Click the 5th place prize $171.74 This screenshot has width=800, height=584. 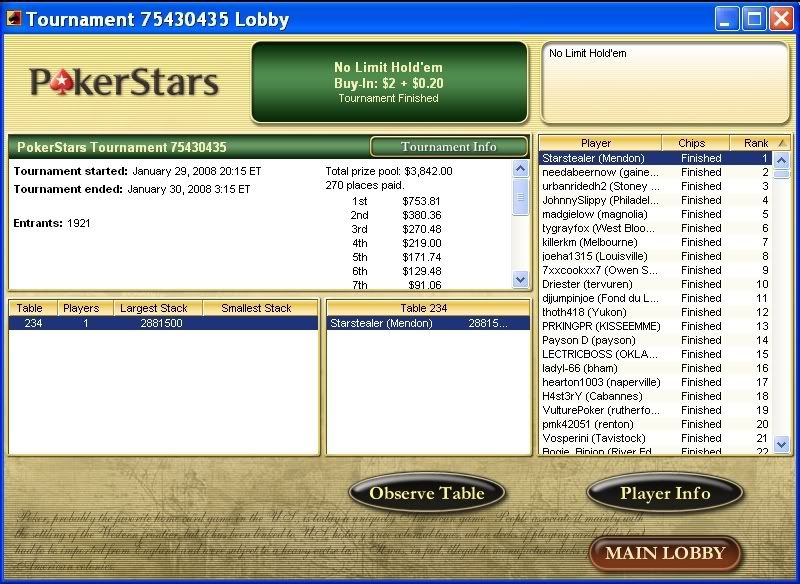point(421,258)
